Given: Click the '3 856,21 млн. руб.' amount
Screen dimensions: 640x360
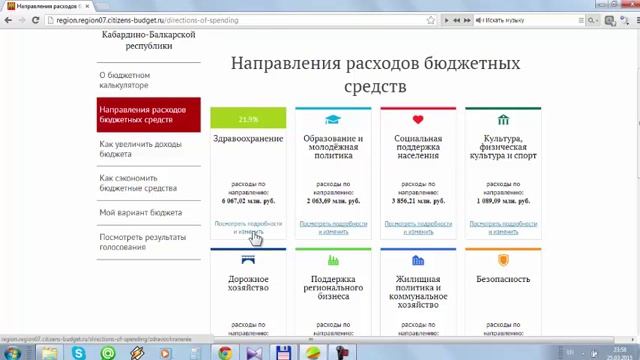Looking at the screenshot, I should pyautogui.click(x=418, y=201).
